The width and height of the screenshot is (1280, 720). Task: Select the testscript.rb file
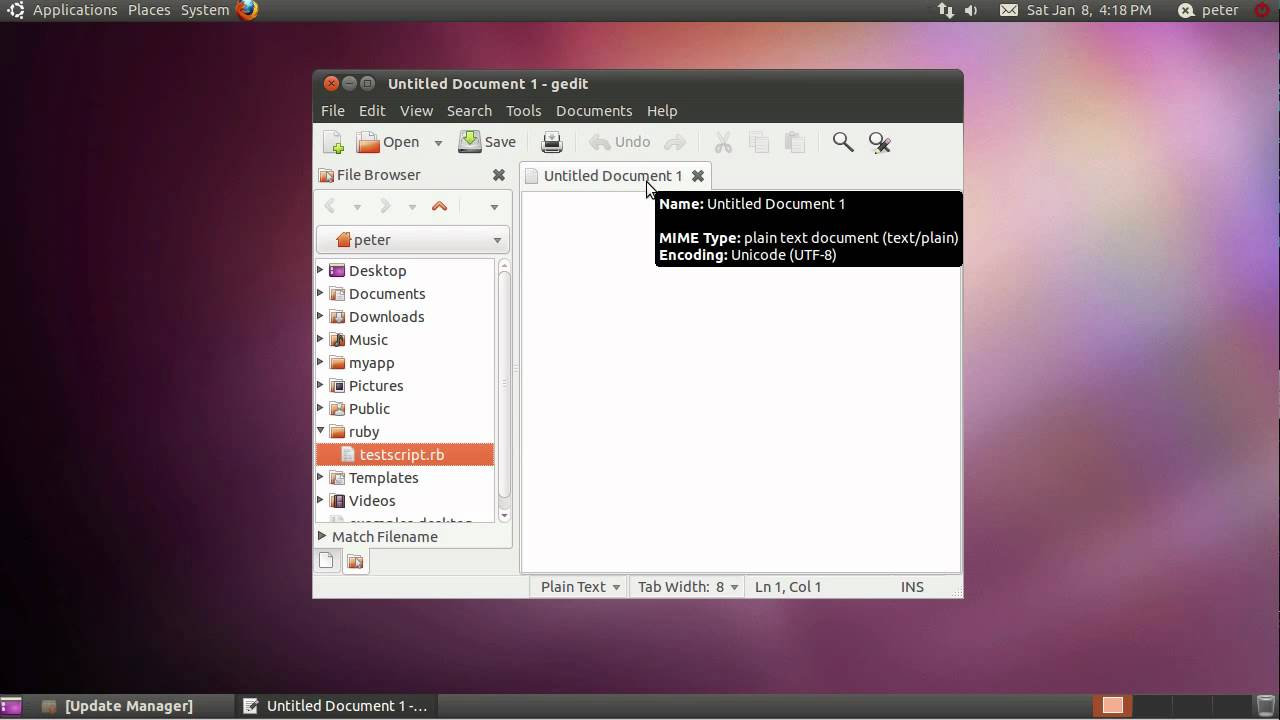(x=405, y=455)
